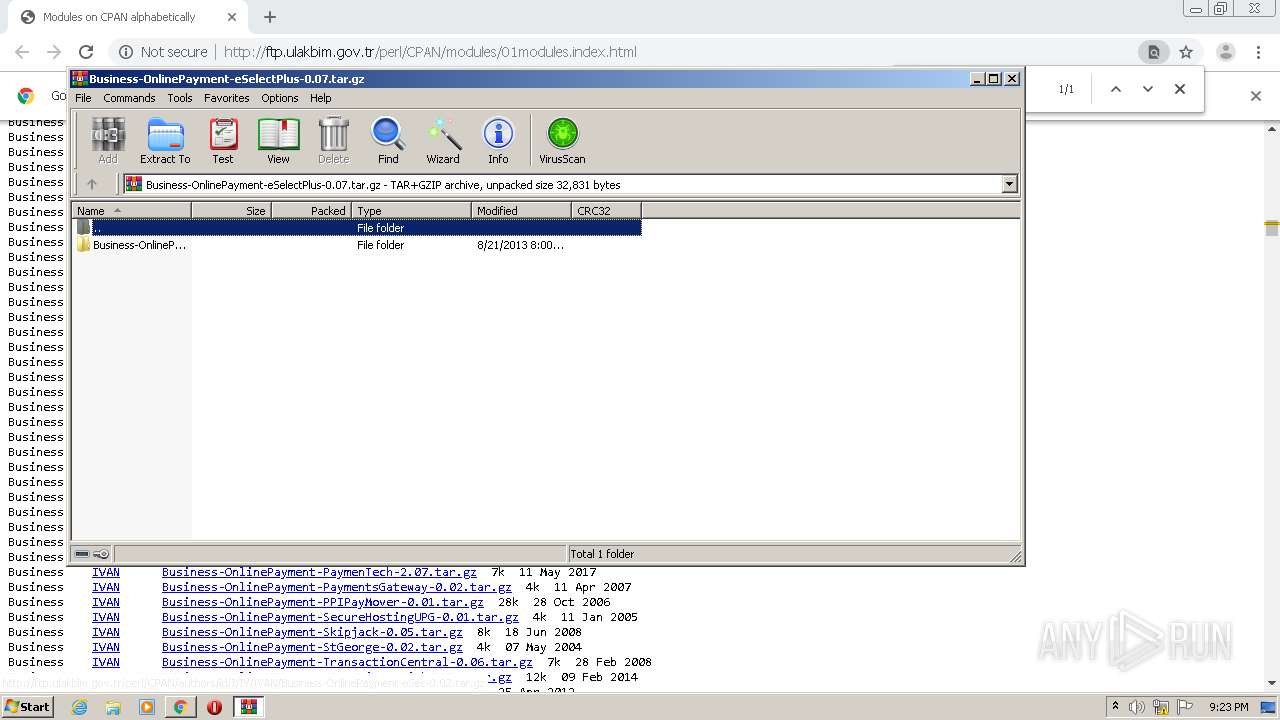1280x720 pixels.
Task: Click Business-OnlinePayment-Skipjack-0.05.tar.gz link
Action: coord(312,632)
